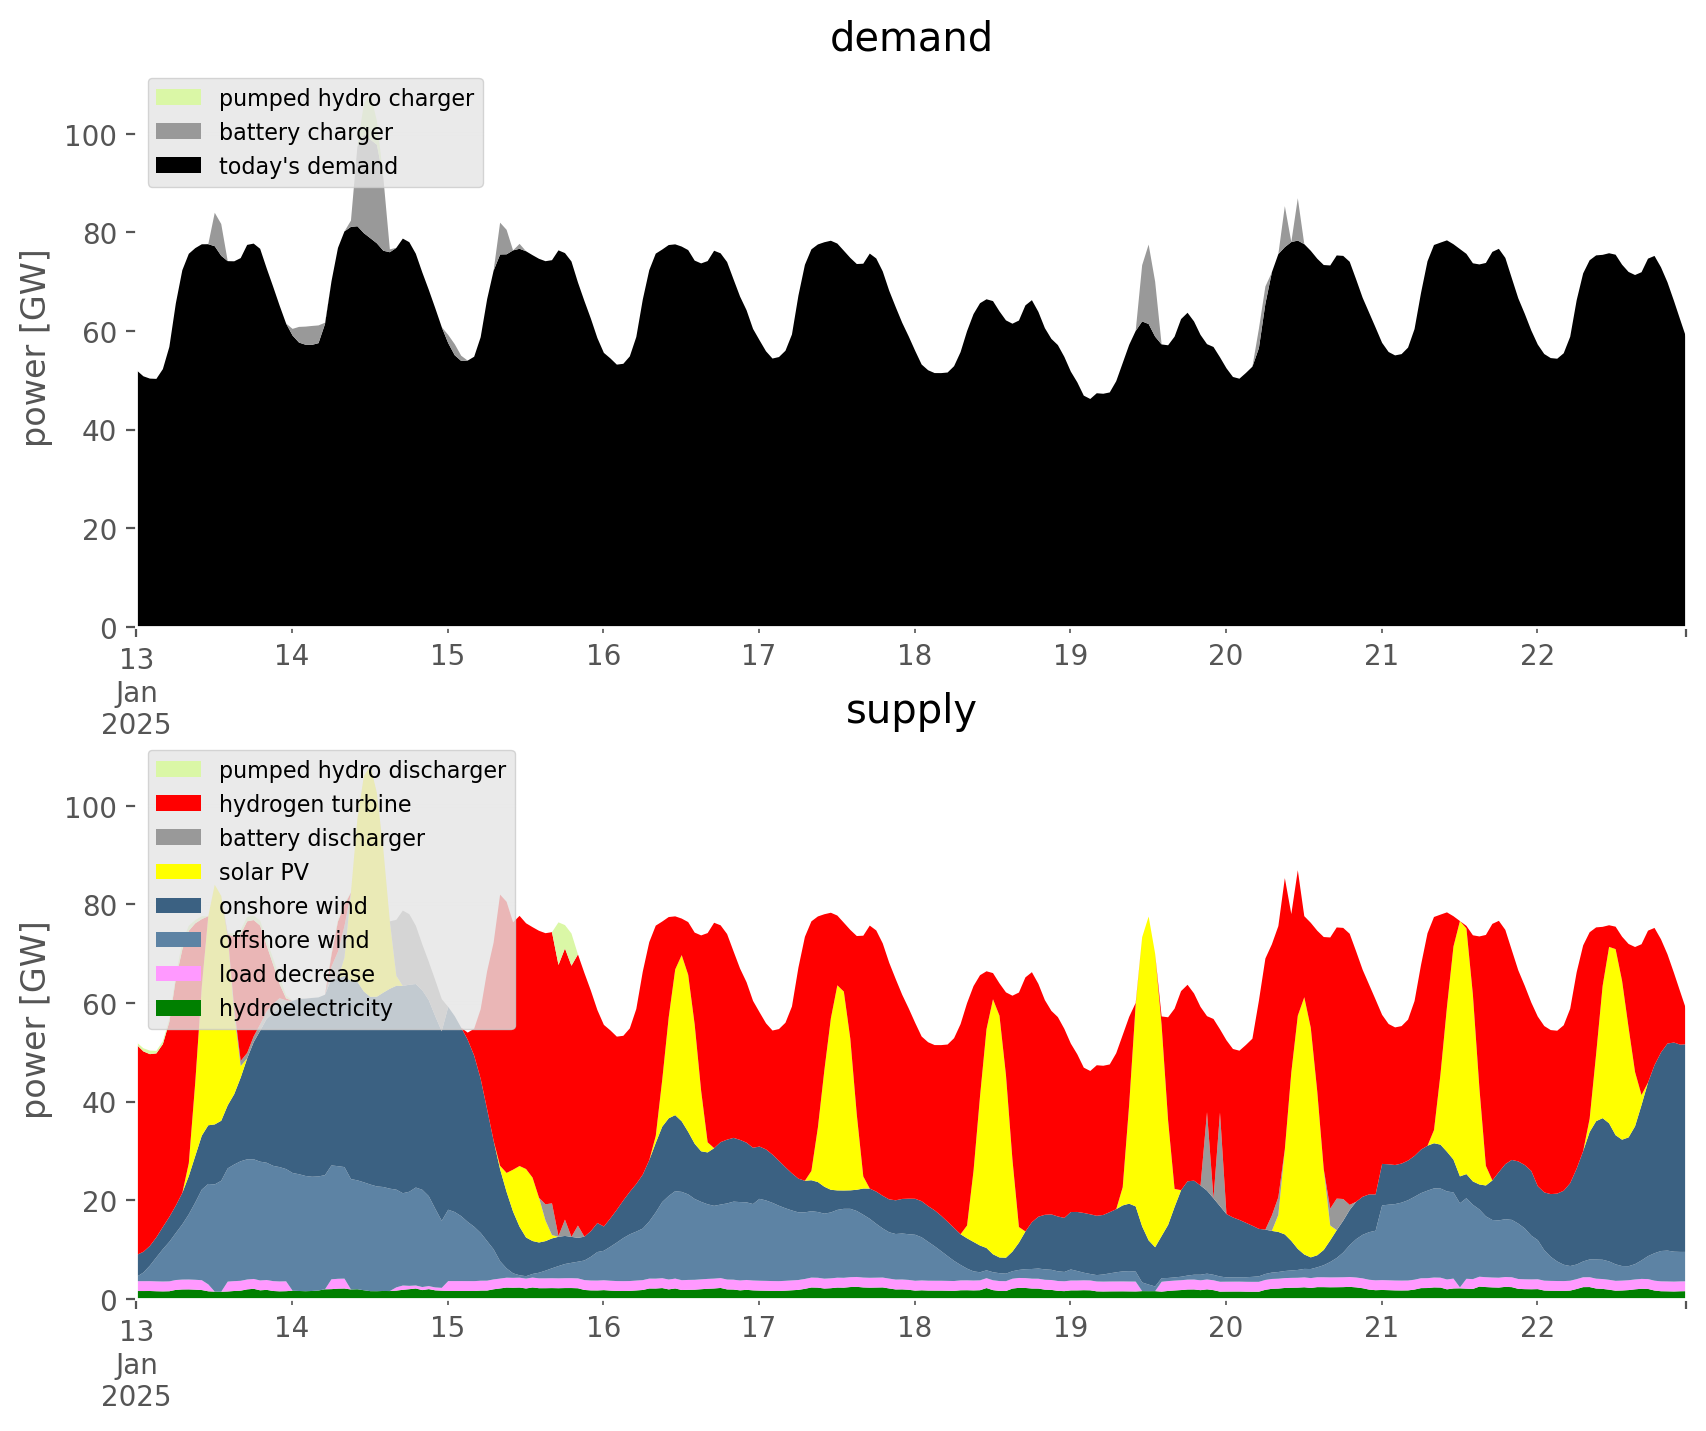Click date 14 on demand x-axis
Screen dimensions: 1706x1431
pos(291,657)
